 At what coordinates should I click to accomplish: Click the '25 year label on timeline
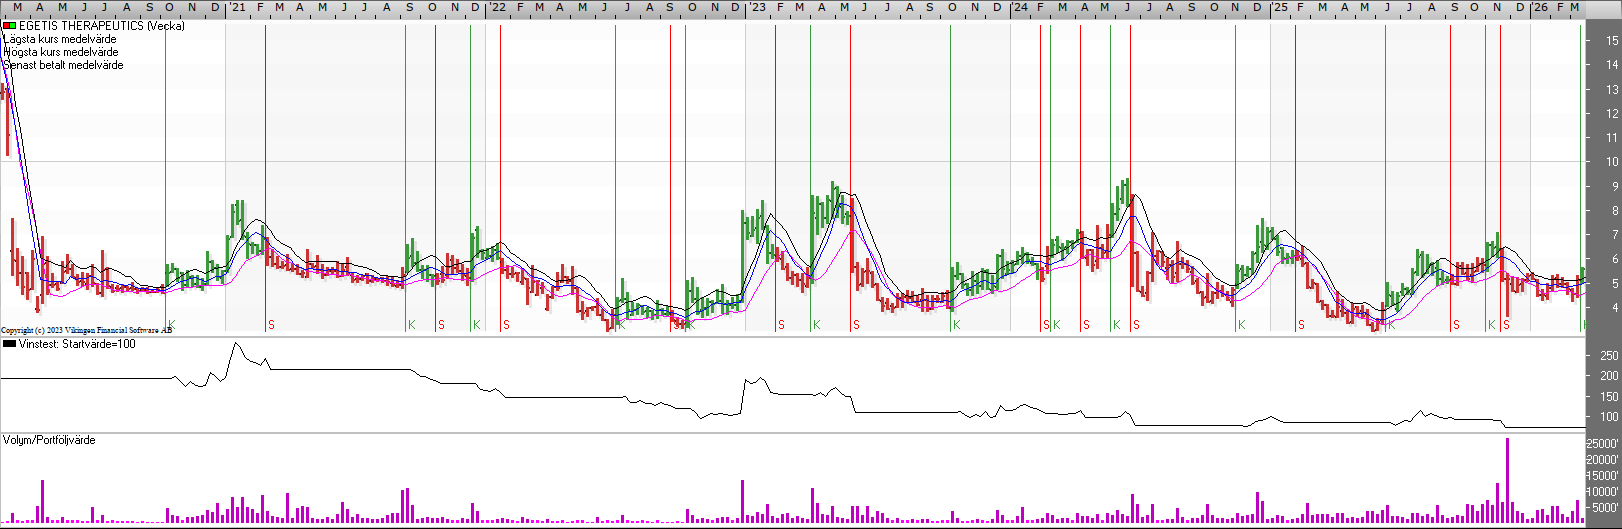point(1279,8)
